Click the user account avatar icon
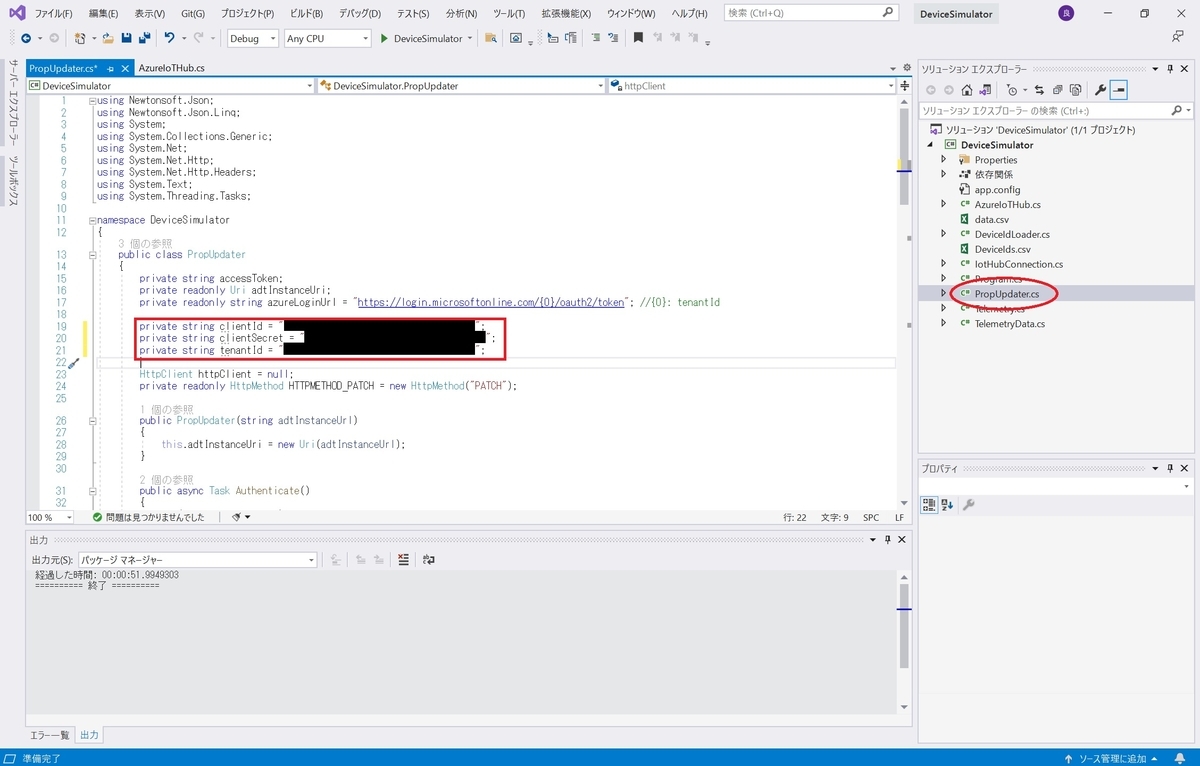Image resolution: width=1200 pixels, height=766 pixels. 1067,13
